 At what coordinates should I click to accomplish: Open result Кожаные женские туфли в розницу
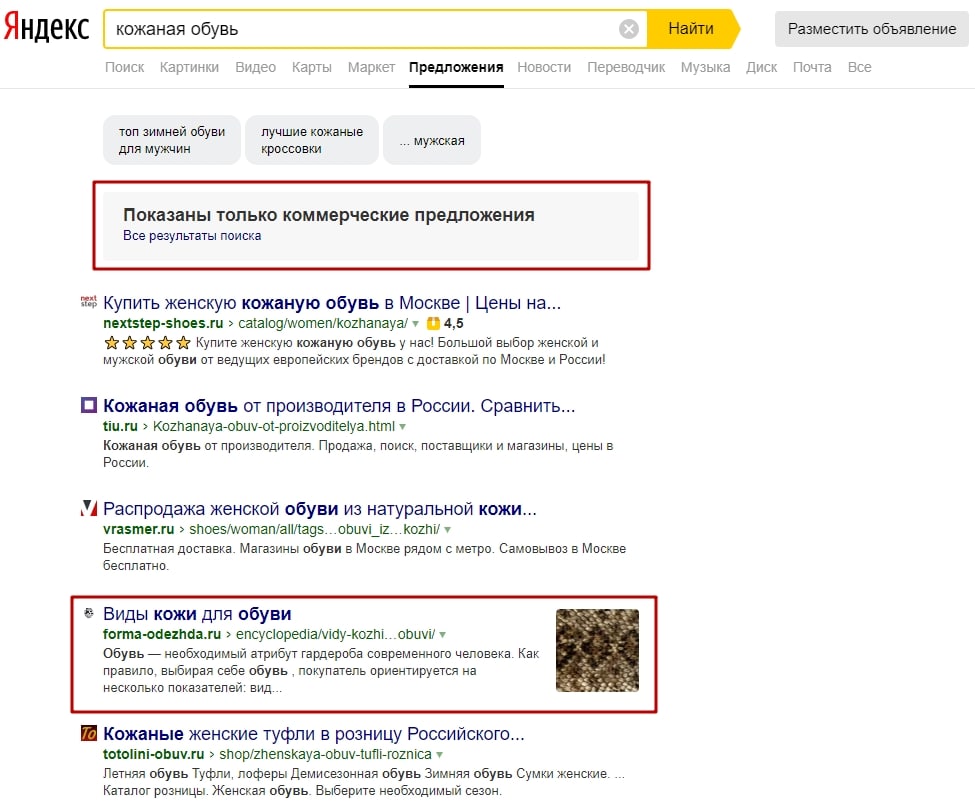(x=313, y=734)
